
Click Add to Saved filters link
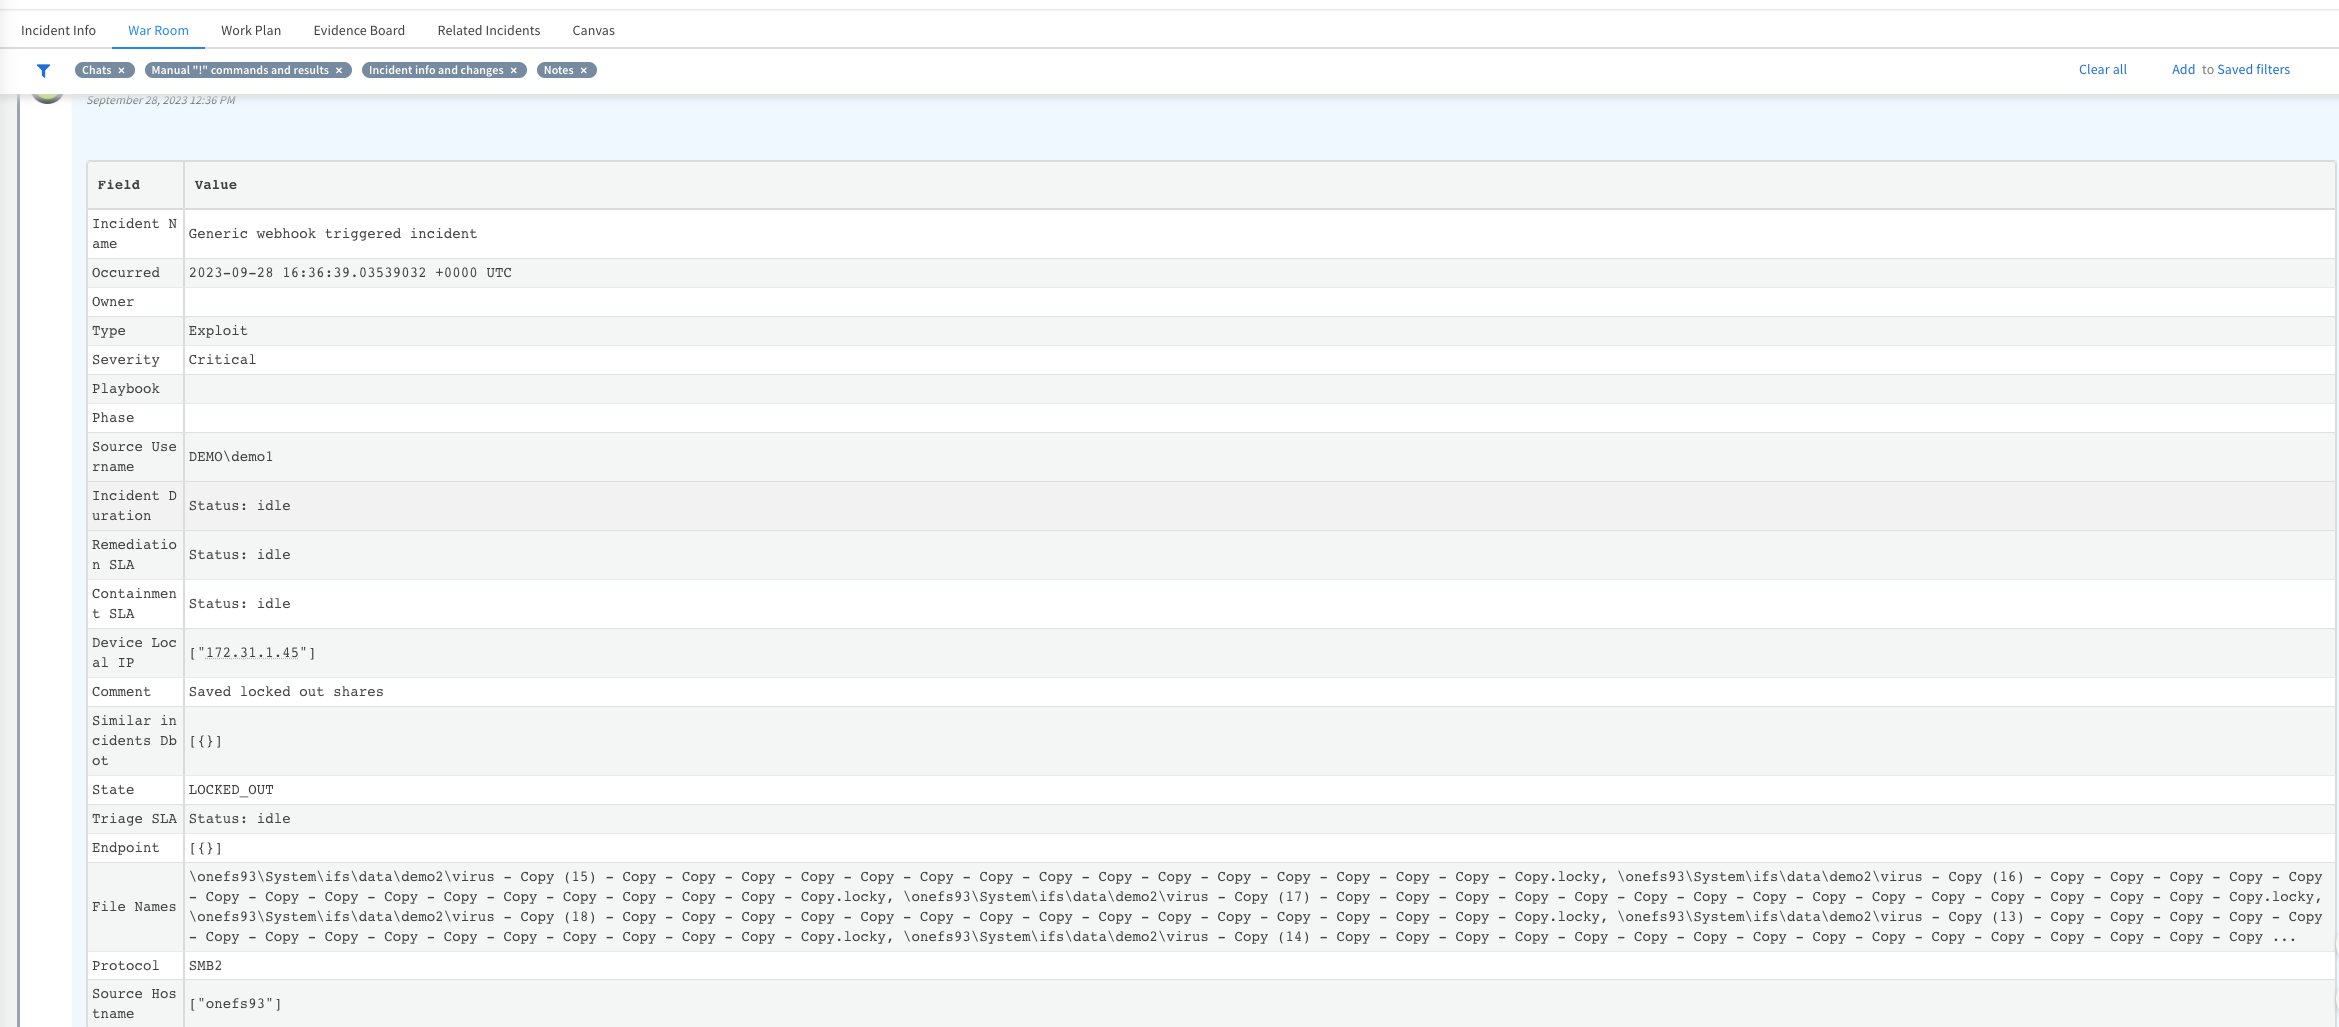pos(2230,69)
